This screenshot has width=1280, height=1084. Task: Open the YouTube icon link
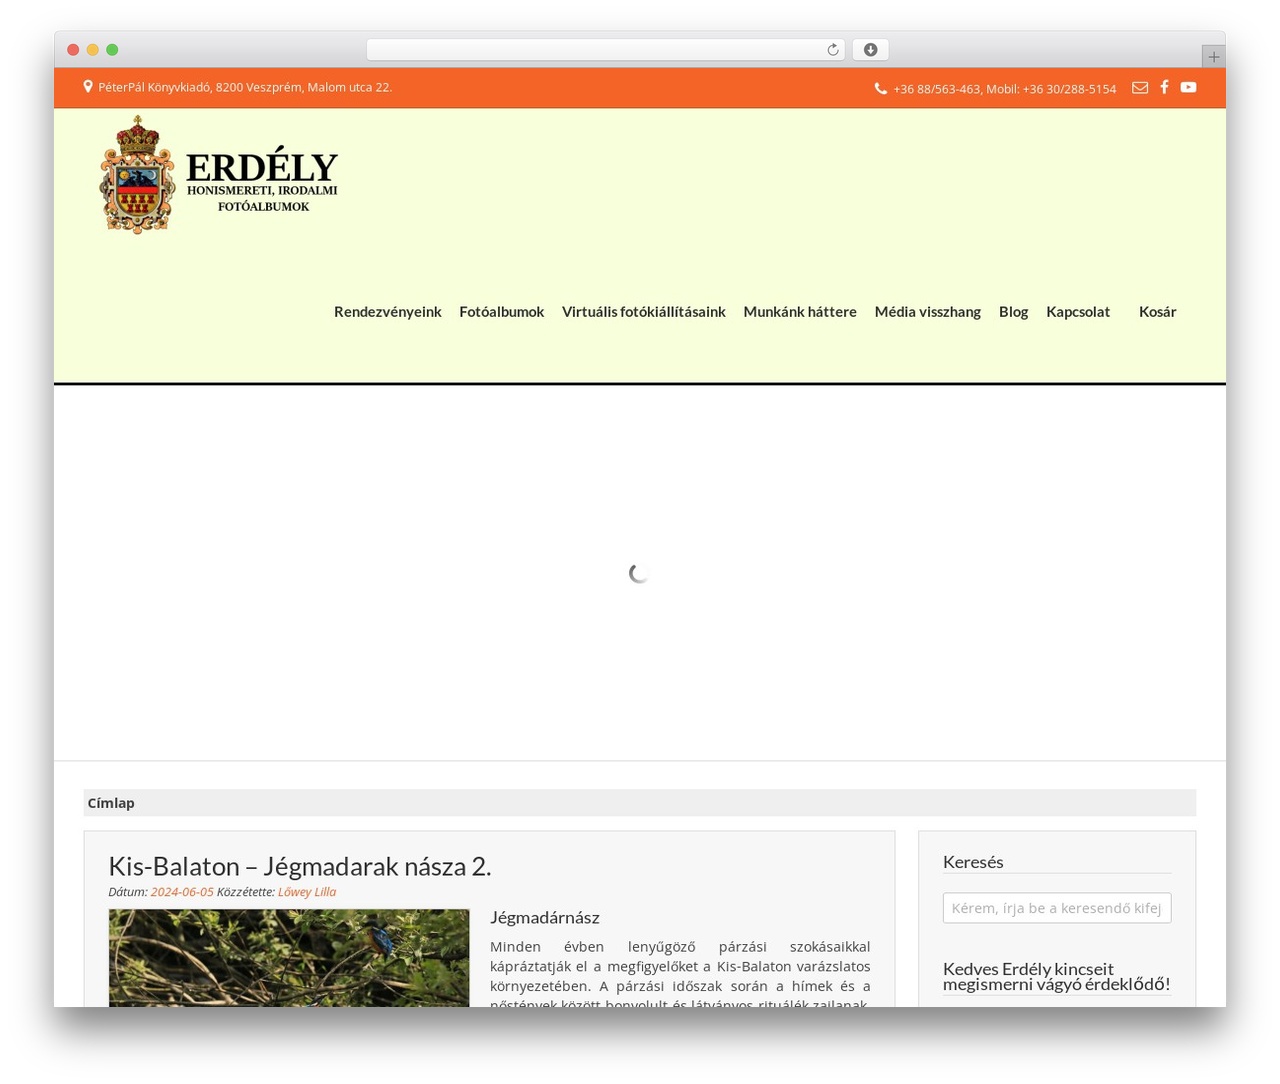click(1188, 87)
